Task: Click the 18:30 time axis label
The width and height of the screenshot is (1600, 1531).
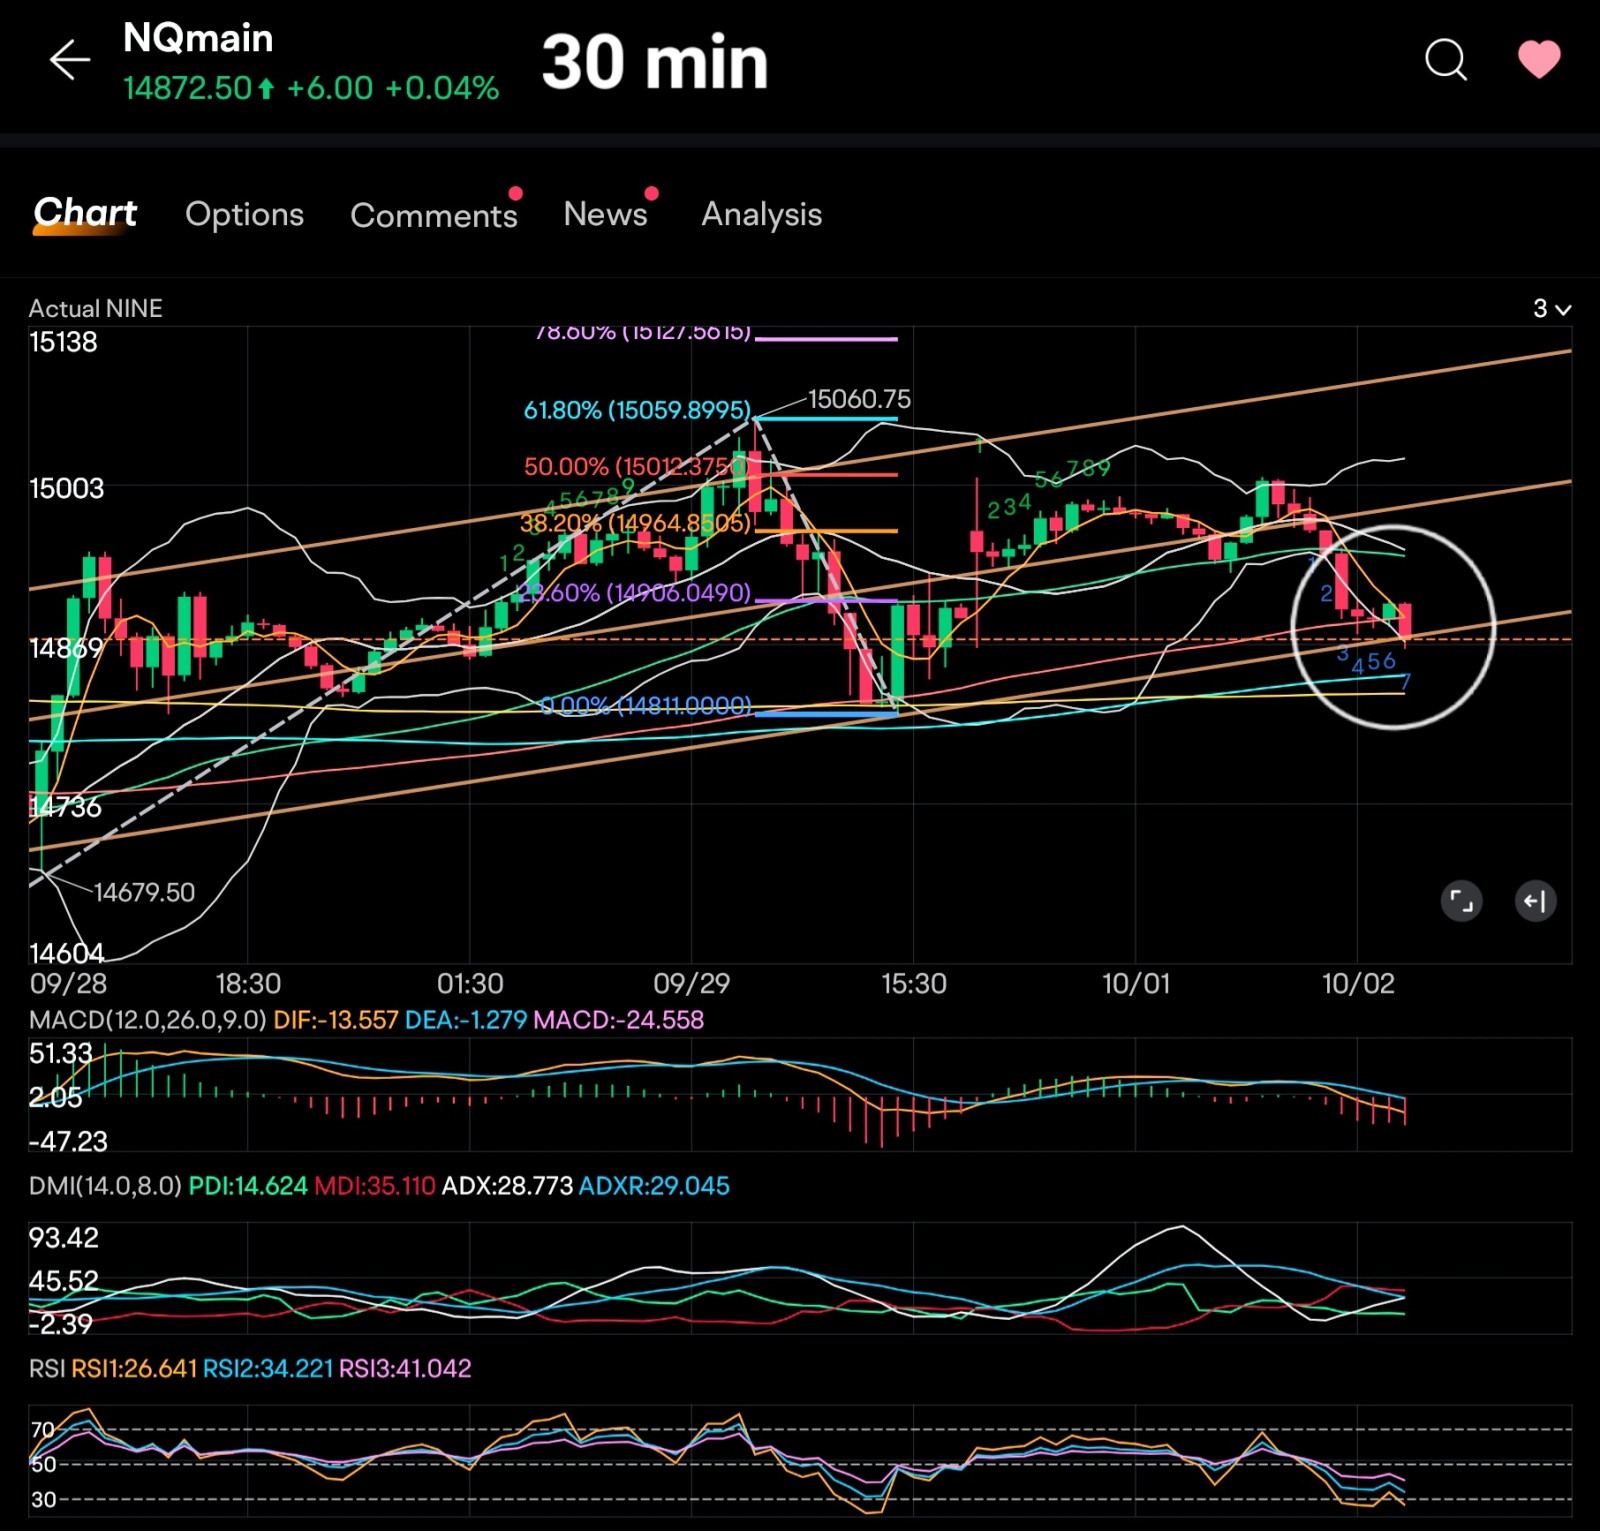Action: [248, 984]
